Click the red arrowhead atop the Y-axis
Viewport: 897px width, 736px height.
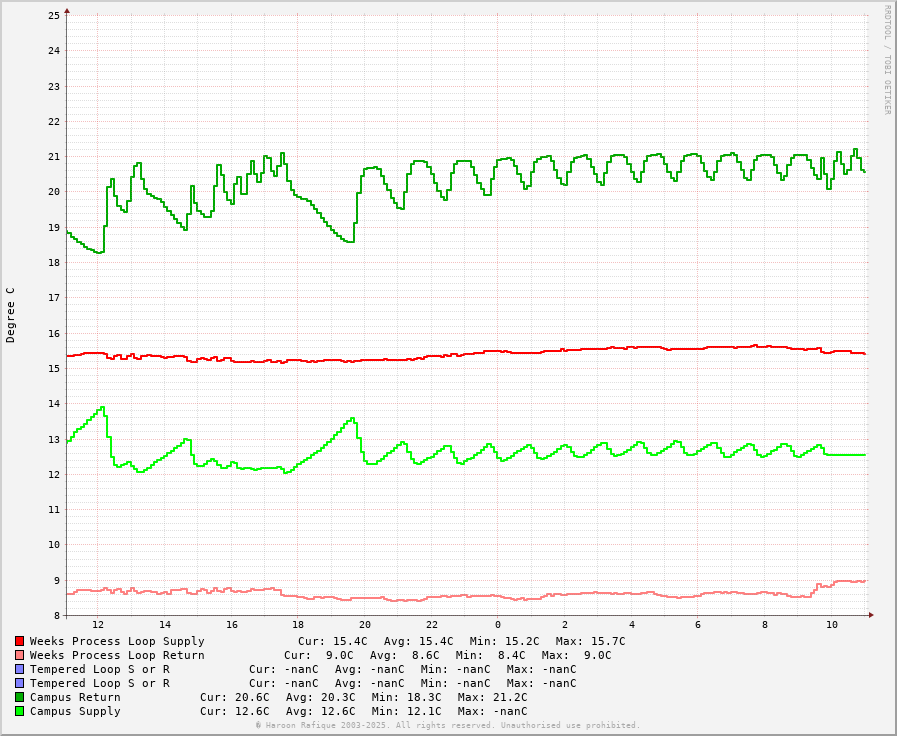pos(67,11)
